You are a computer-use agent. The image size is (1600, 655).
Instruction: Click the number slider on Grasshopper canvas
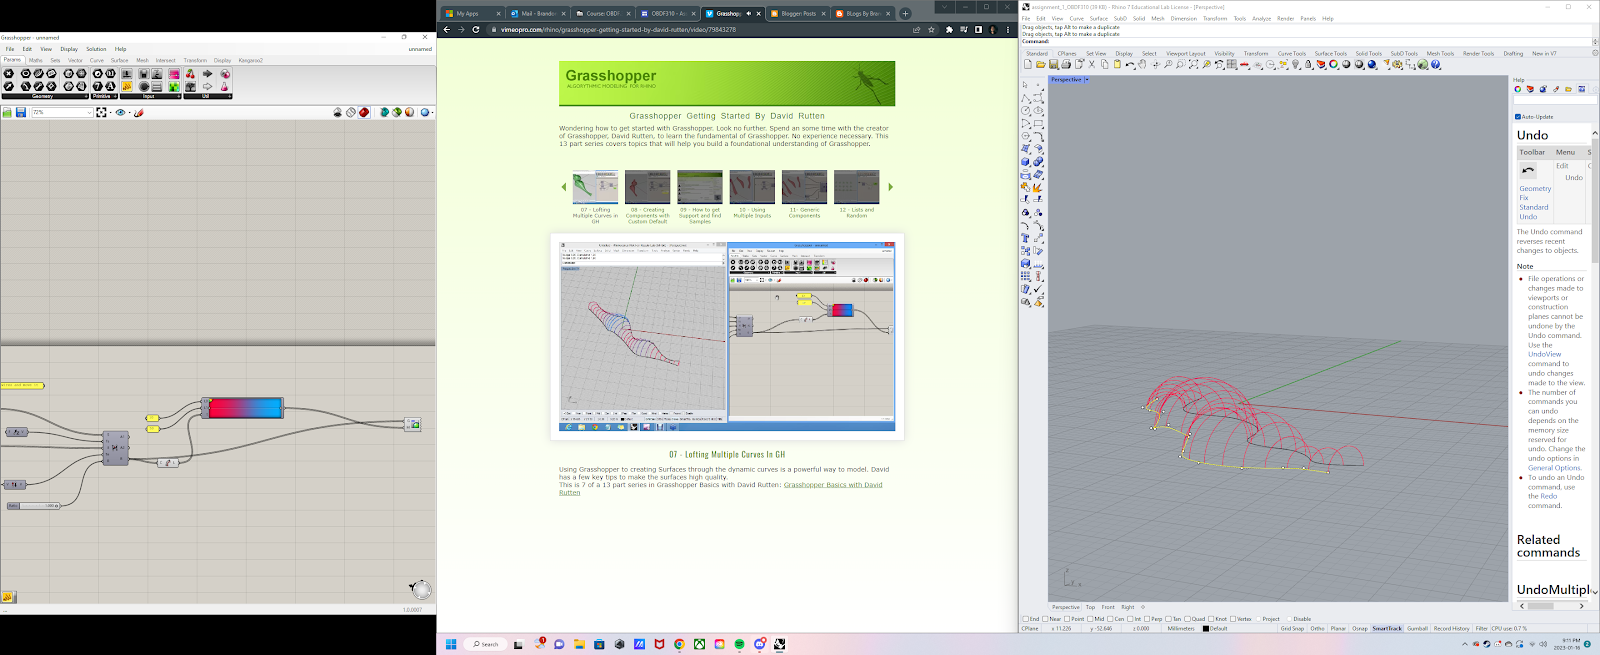(33, 506)
